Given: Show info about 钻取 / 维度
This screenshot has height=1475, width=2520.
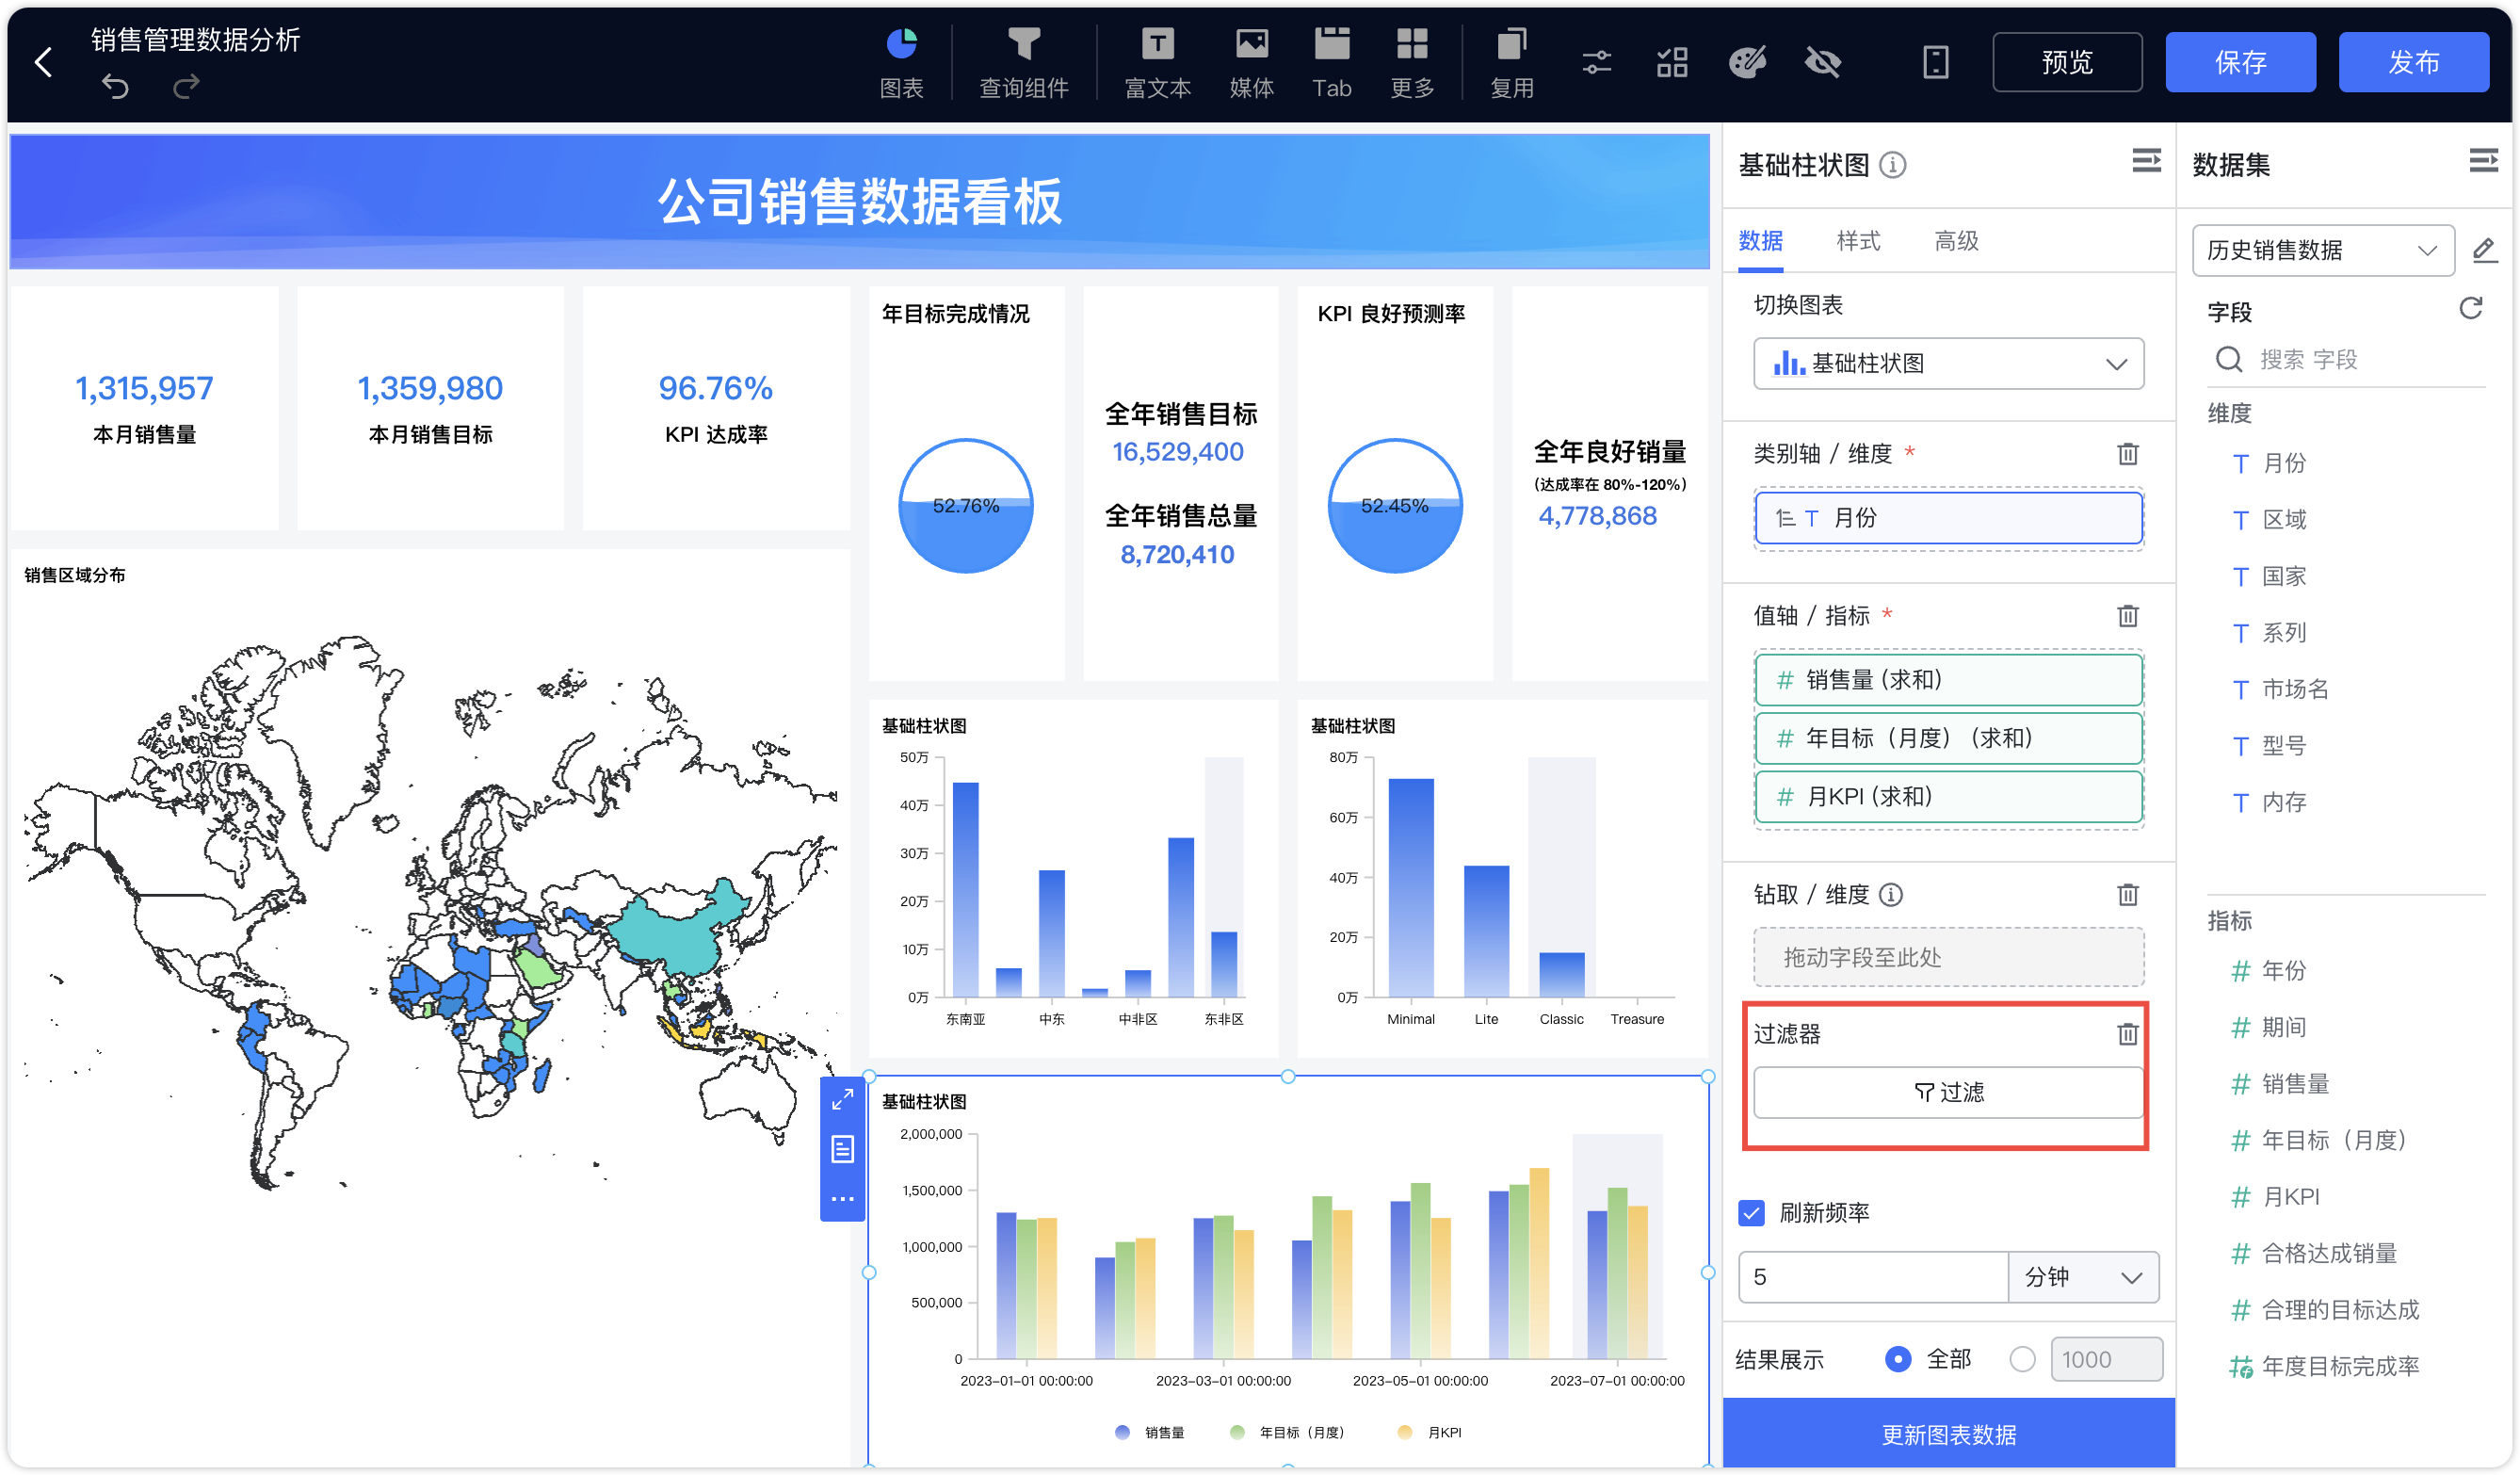Looking at the screenshot, I should click(x=1890, y=894).
